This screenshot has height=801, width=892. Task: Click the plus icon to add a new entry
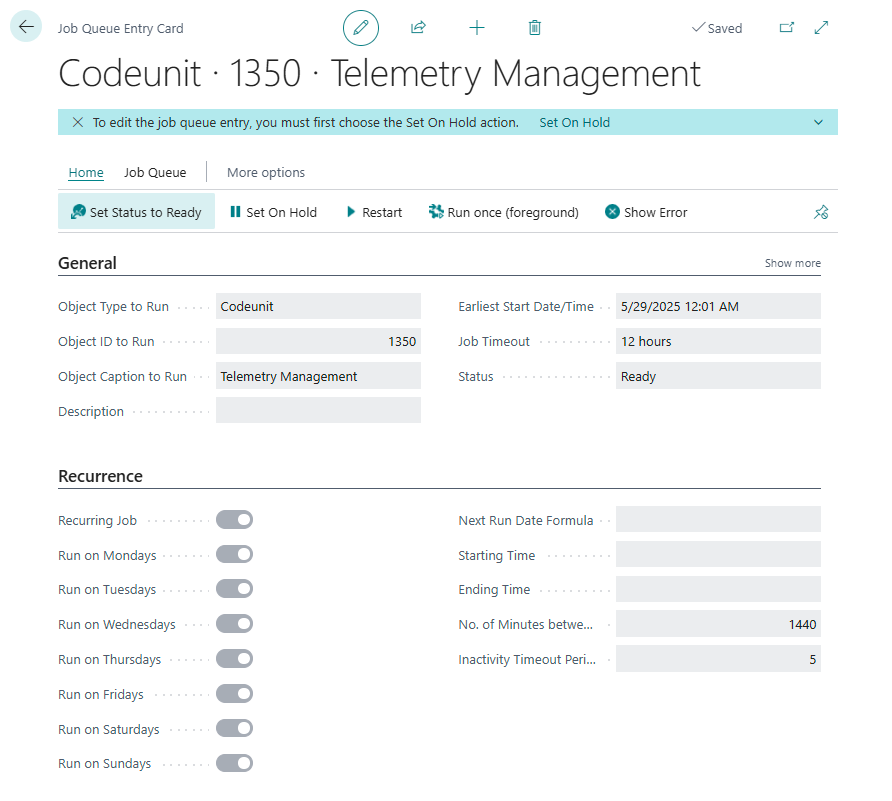[x=477, y=27]
